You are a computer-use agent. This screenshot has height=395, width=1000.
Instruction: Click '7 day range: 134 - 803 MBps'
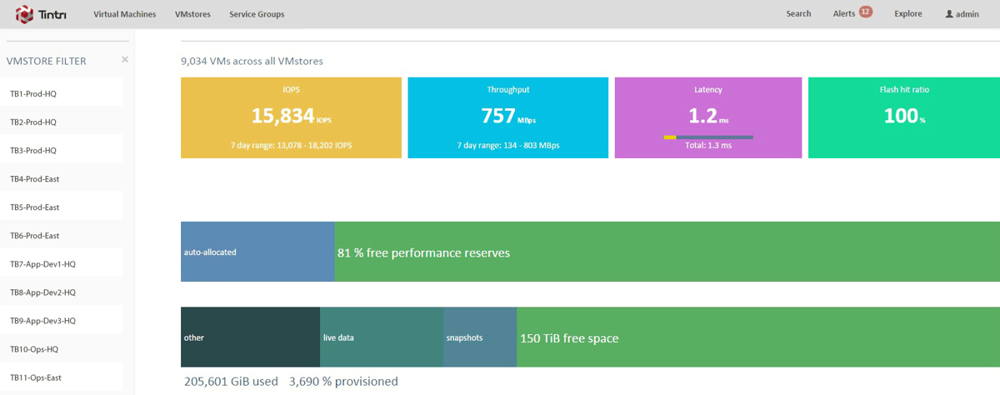(508, 145)
